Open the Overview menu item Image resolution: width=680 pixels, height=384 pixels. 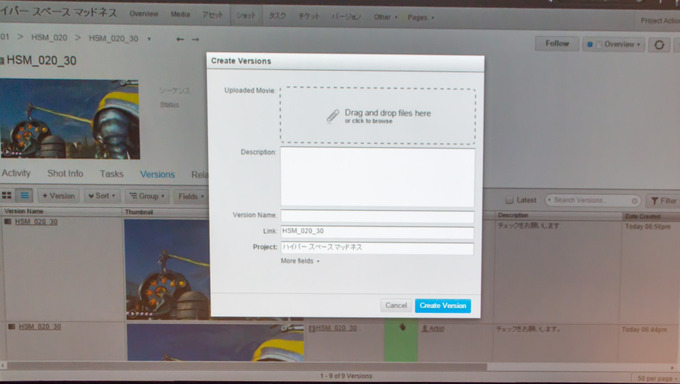tap(144, 14)
